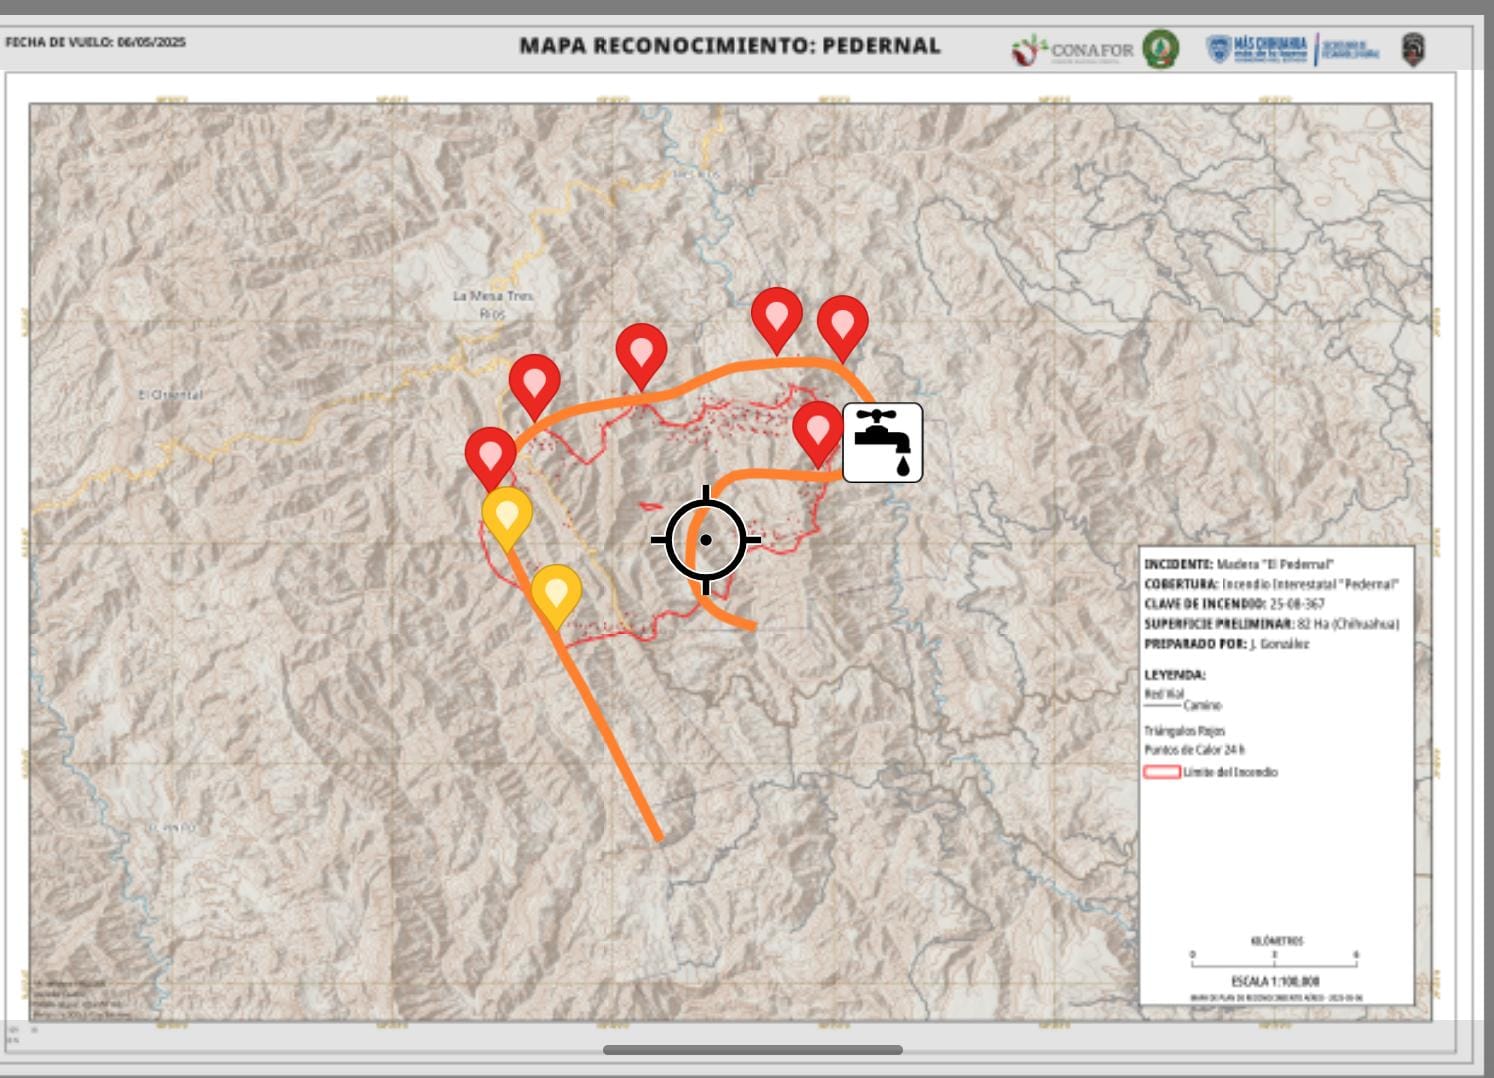Click the red Límite del Incendio legend swatch
1494x1078 pixels.
click(1161, 772)
